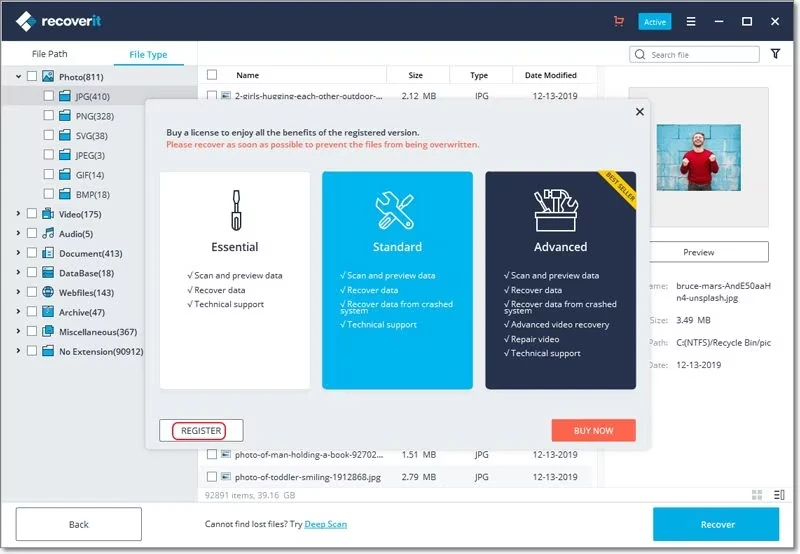This screenshot has height=554, width=800.
Task: Expand the Miscellaneous(367) tree node
Action: click(x=18, y=331)
